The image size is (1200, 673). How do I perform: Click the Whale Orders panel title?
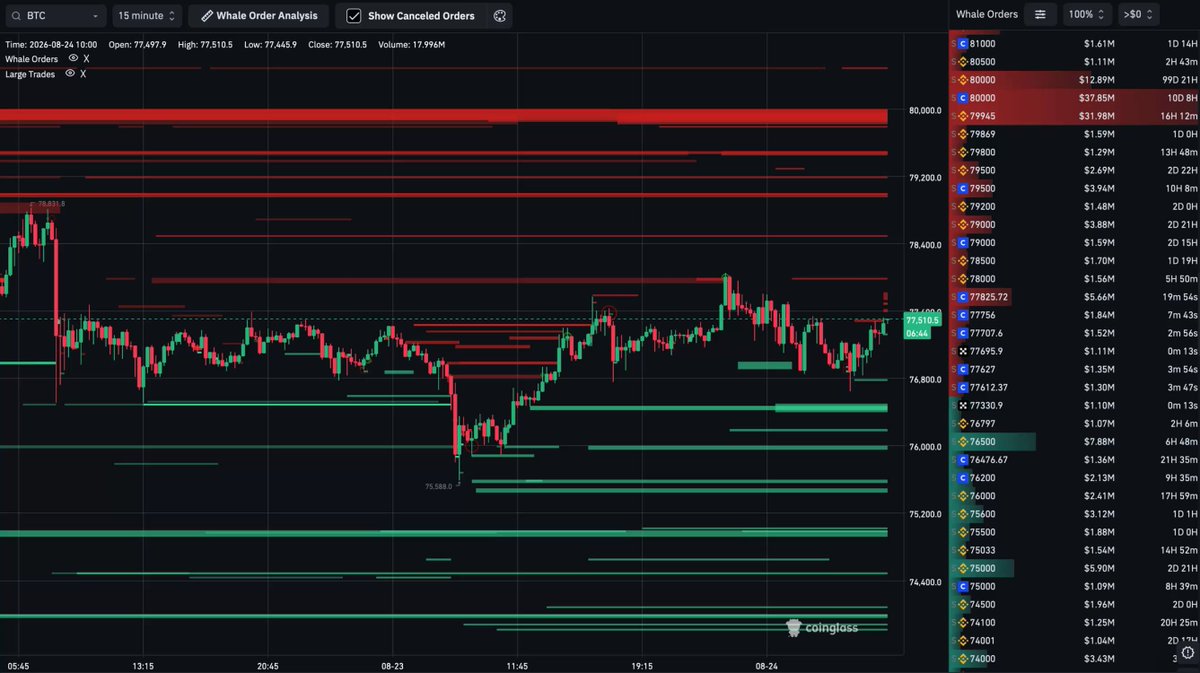pos(986,15)
